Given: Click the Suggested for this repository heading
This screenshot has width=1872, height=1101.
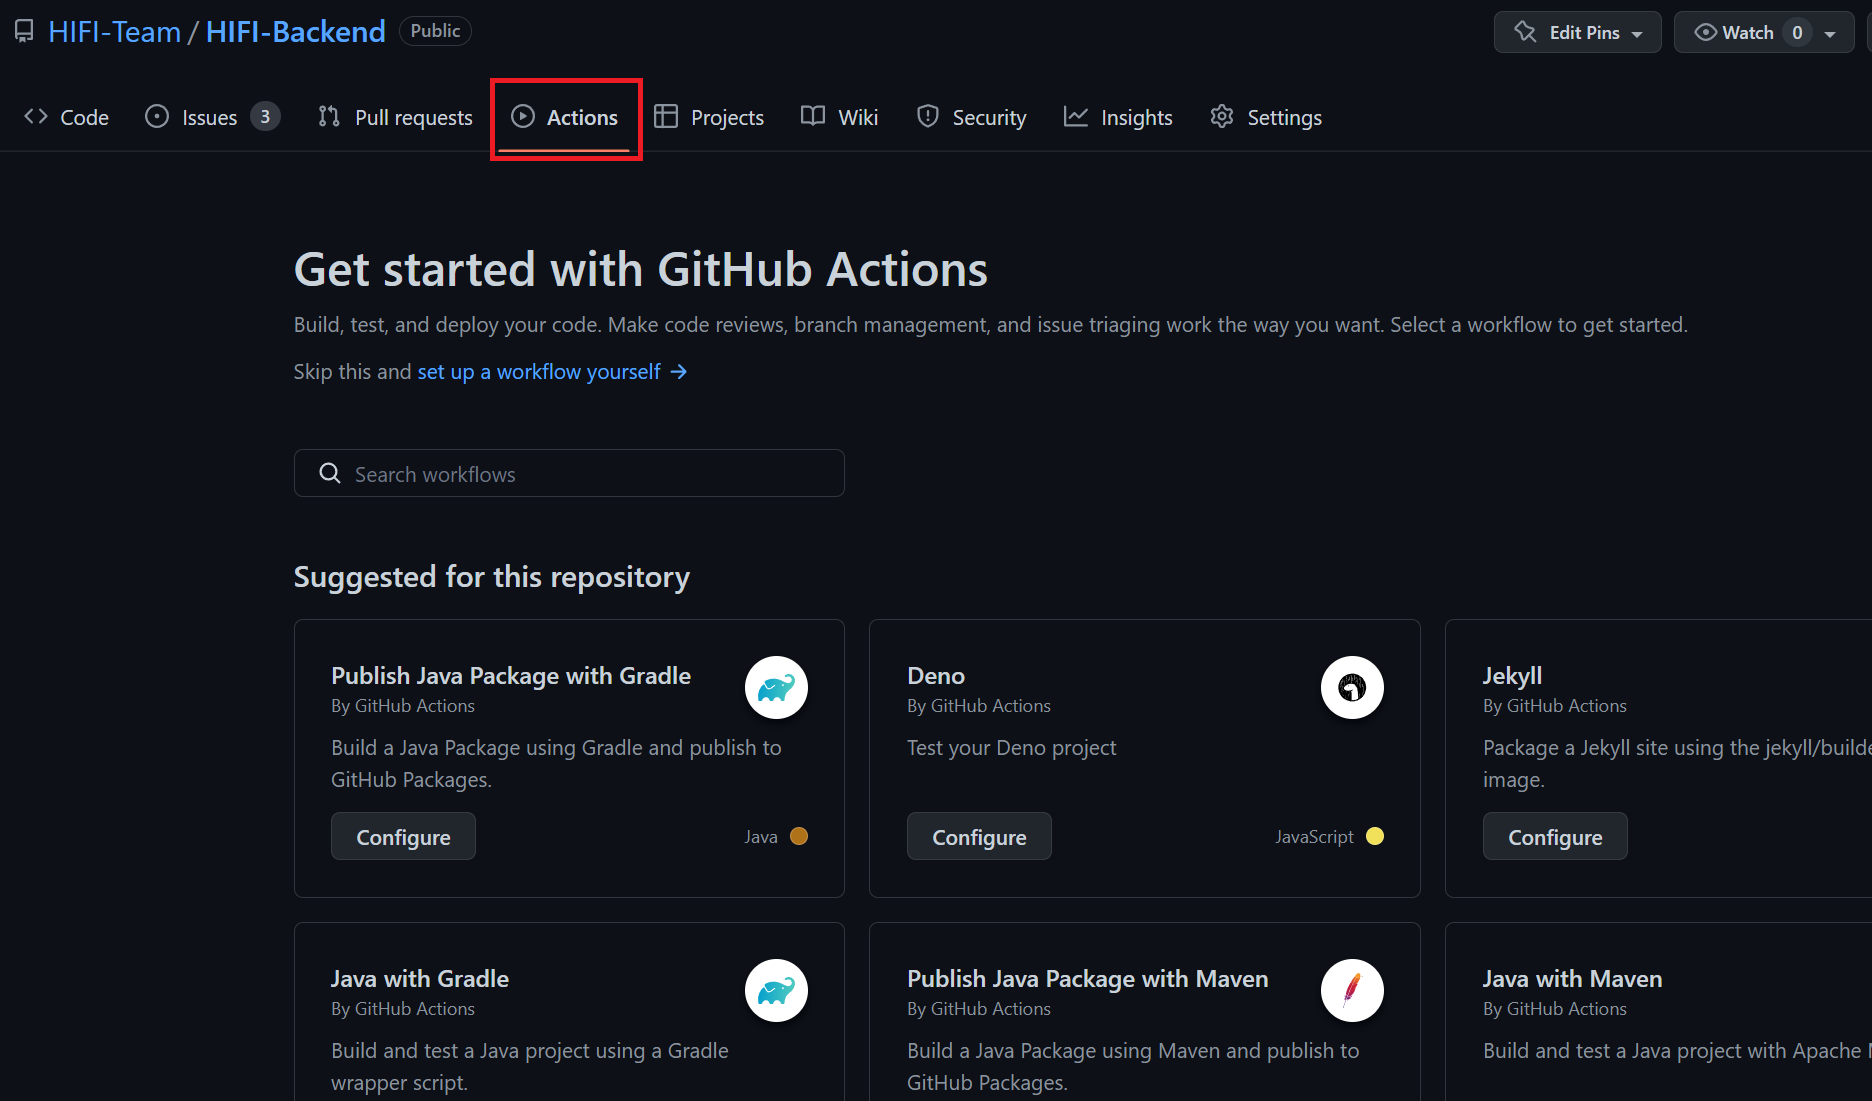Looking at the screenshot, I should tap(492, 577).
